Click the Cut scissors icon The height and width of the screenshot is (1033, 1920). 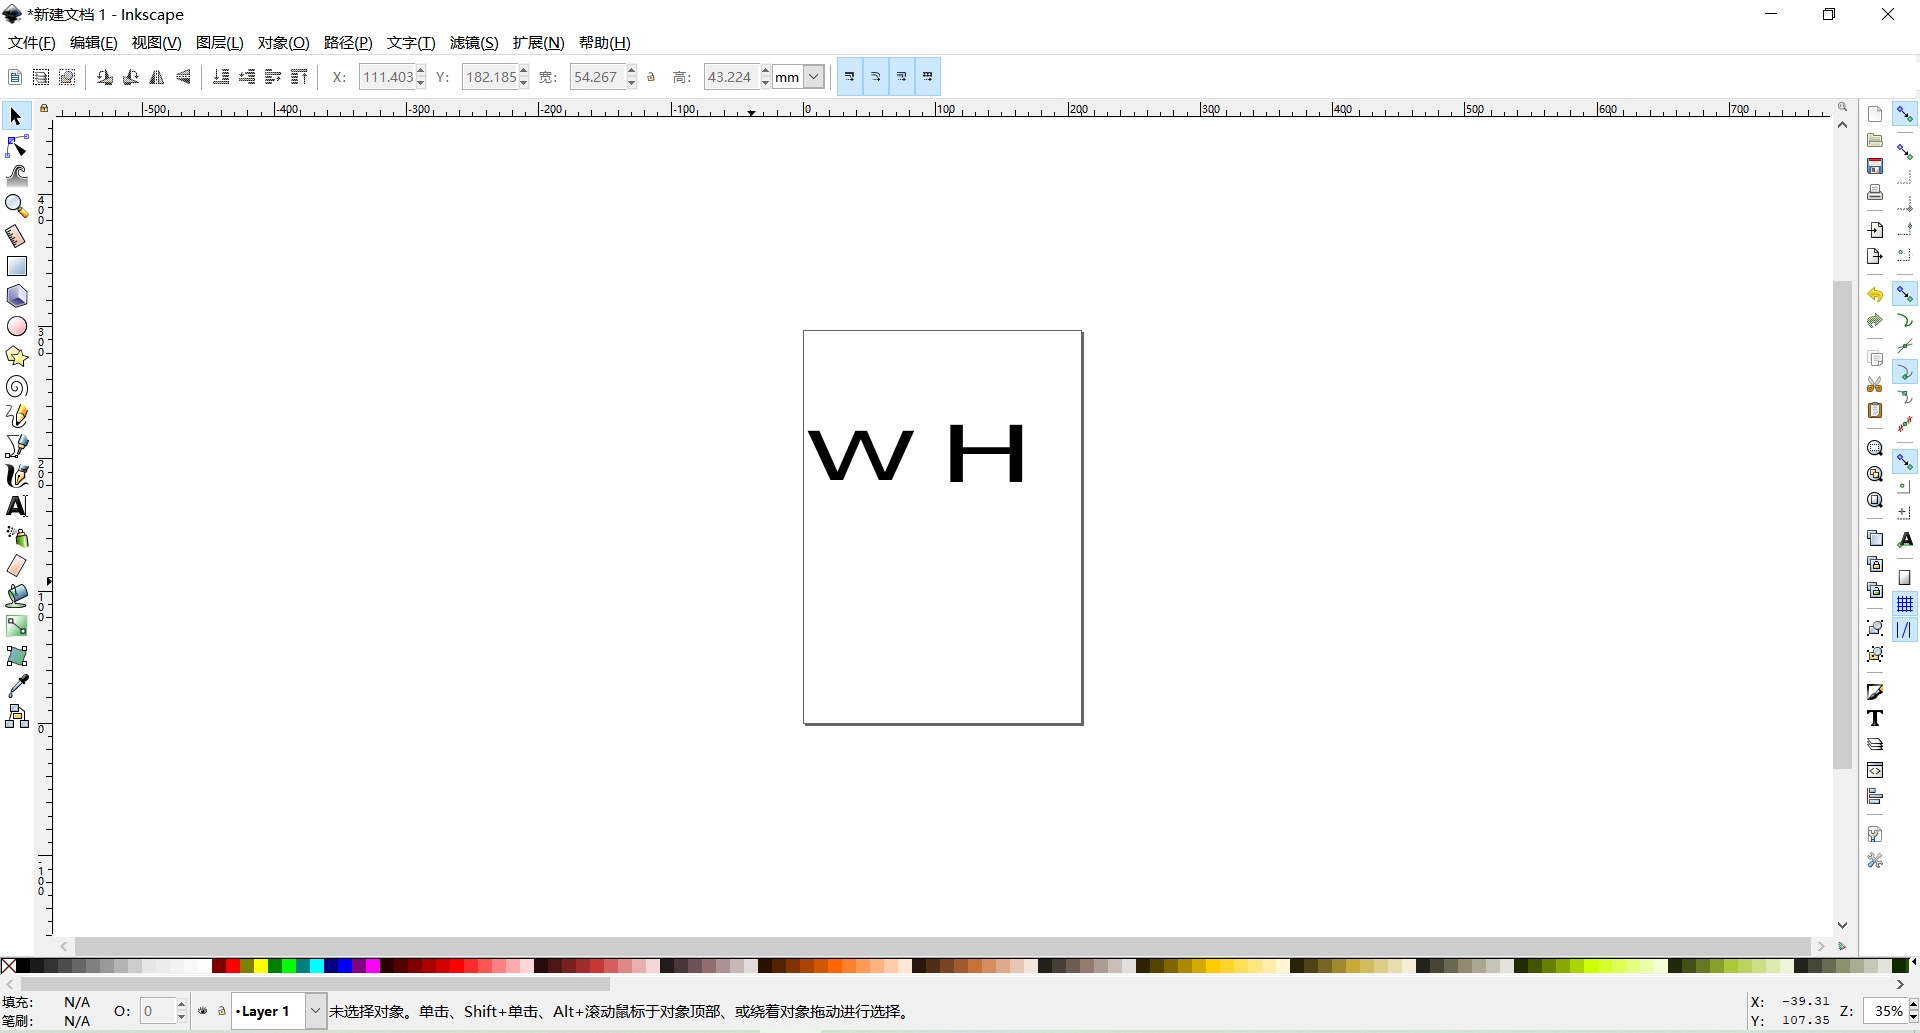point(1875,385)
